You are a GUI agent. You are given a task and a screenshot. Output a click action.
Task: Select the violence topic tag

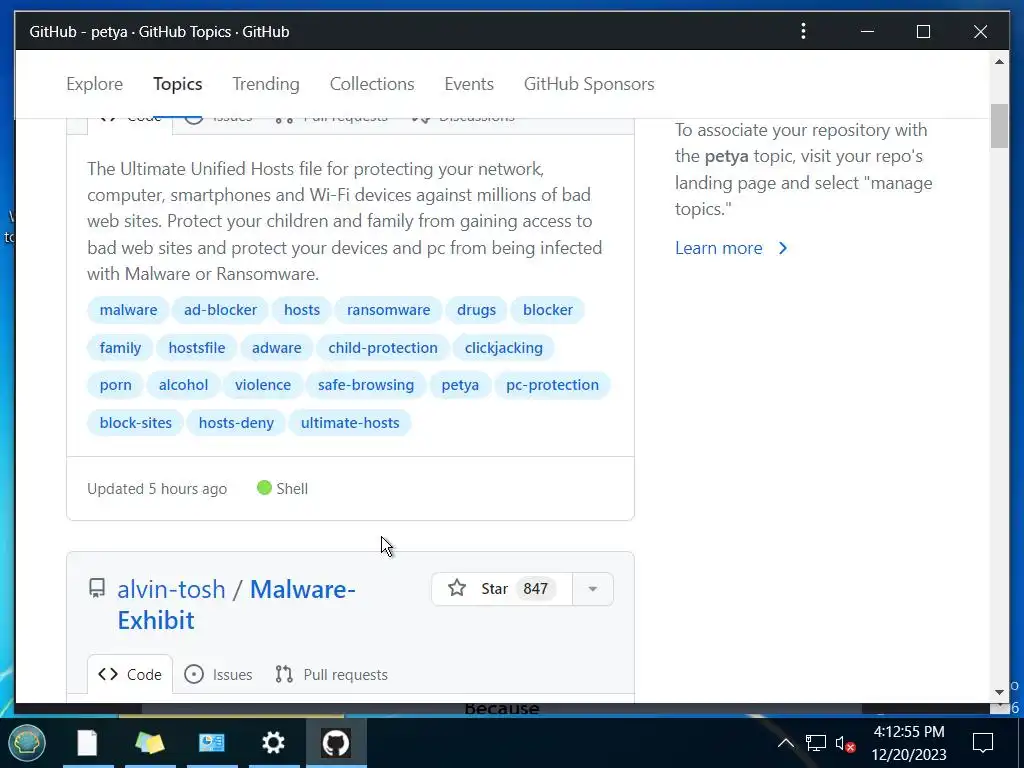pos(263,385)
